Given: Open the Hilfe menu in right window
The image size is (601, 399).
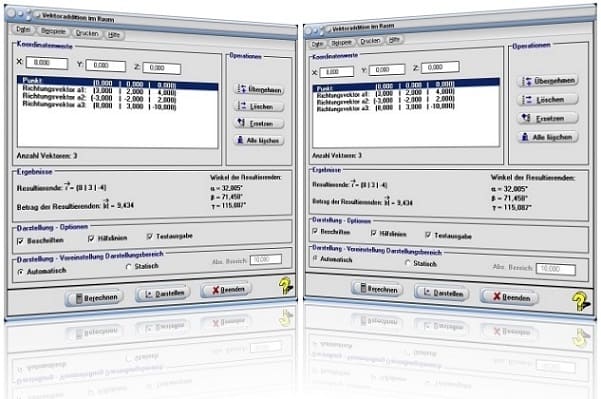Looking at the screenshot, I should (x=394, y=39).
